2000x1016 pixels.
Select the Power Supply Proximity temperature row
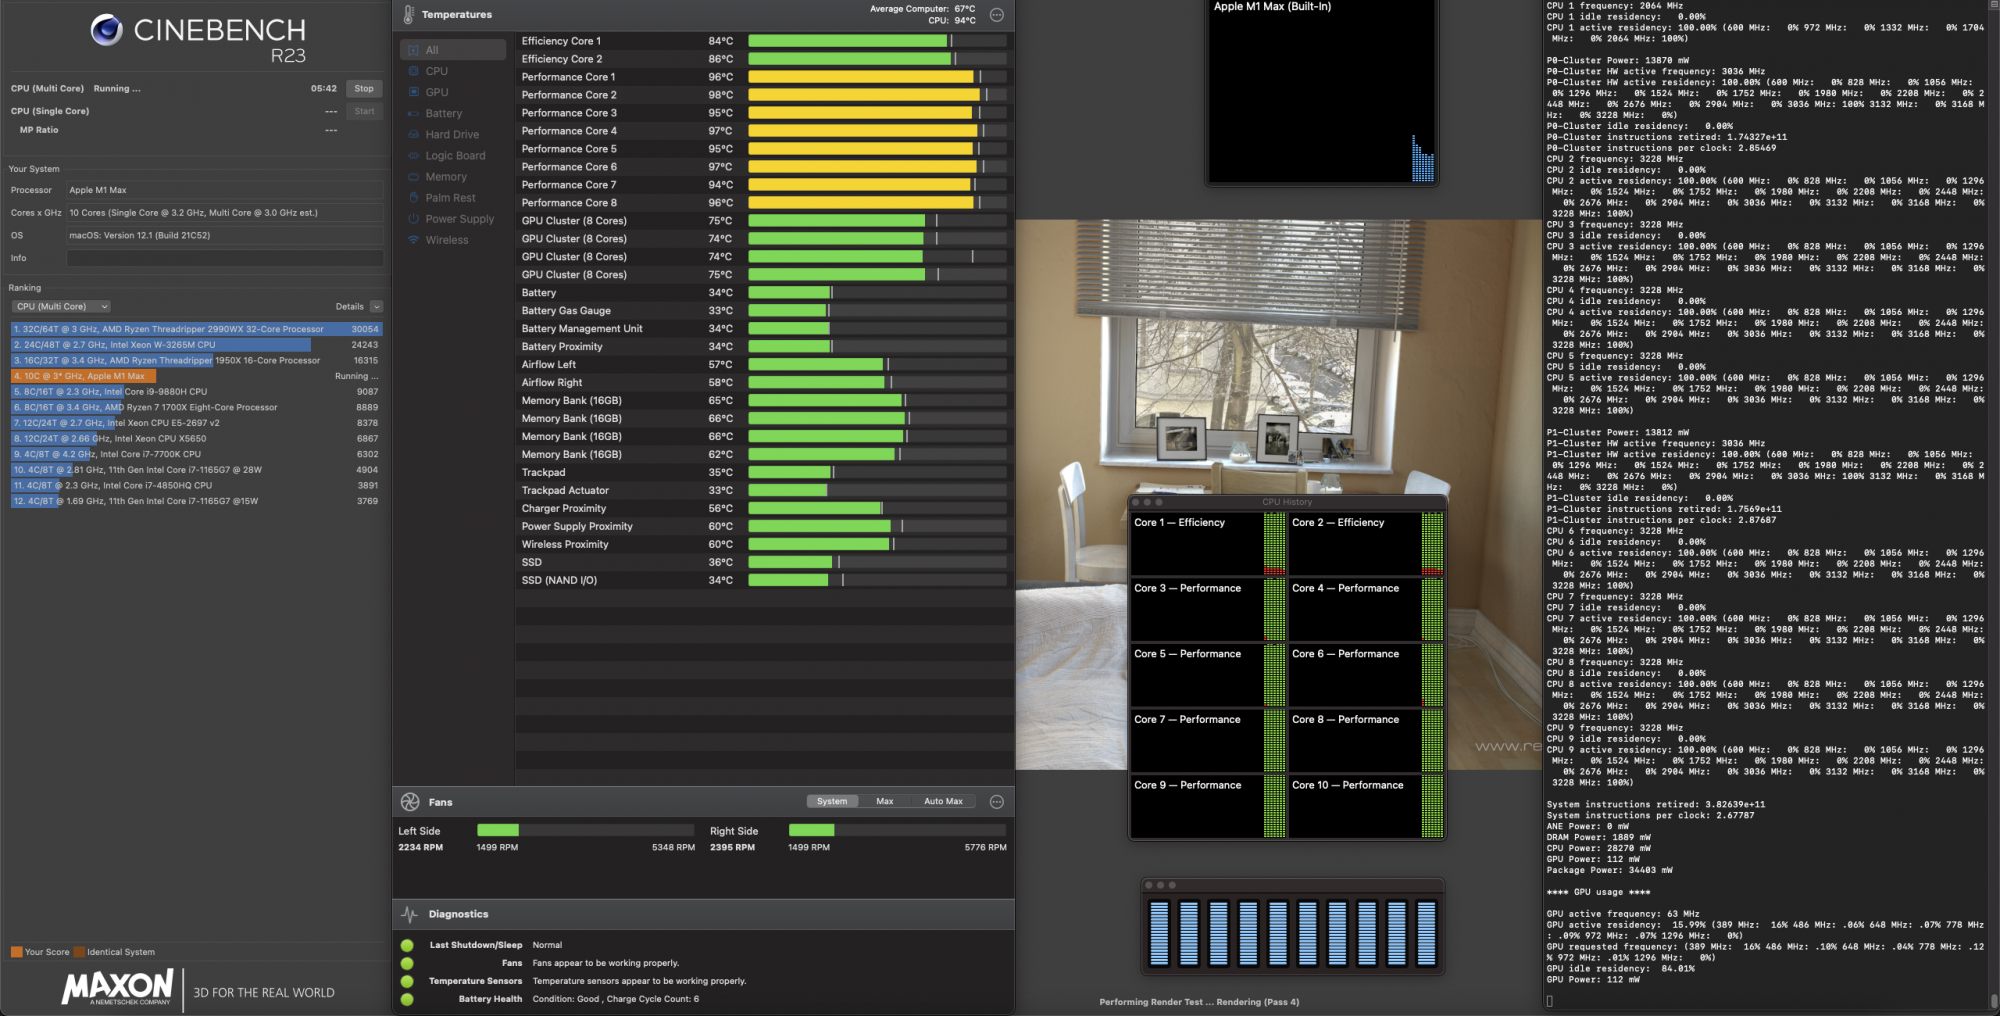(765, 527)
